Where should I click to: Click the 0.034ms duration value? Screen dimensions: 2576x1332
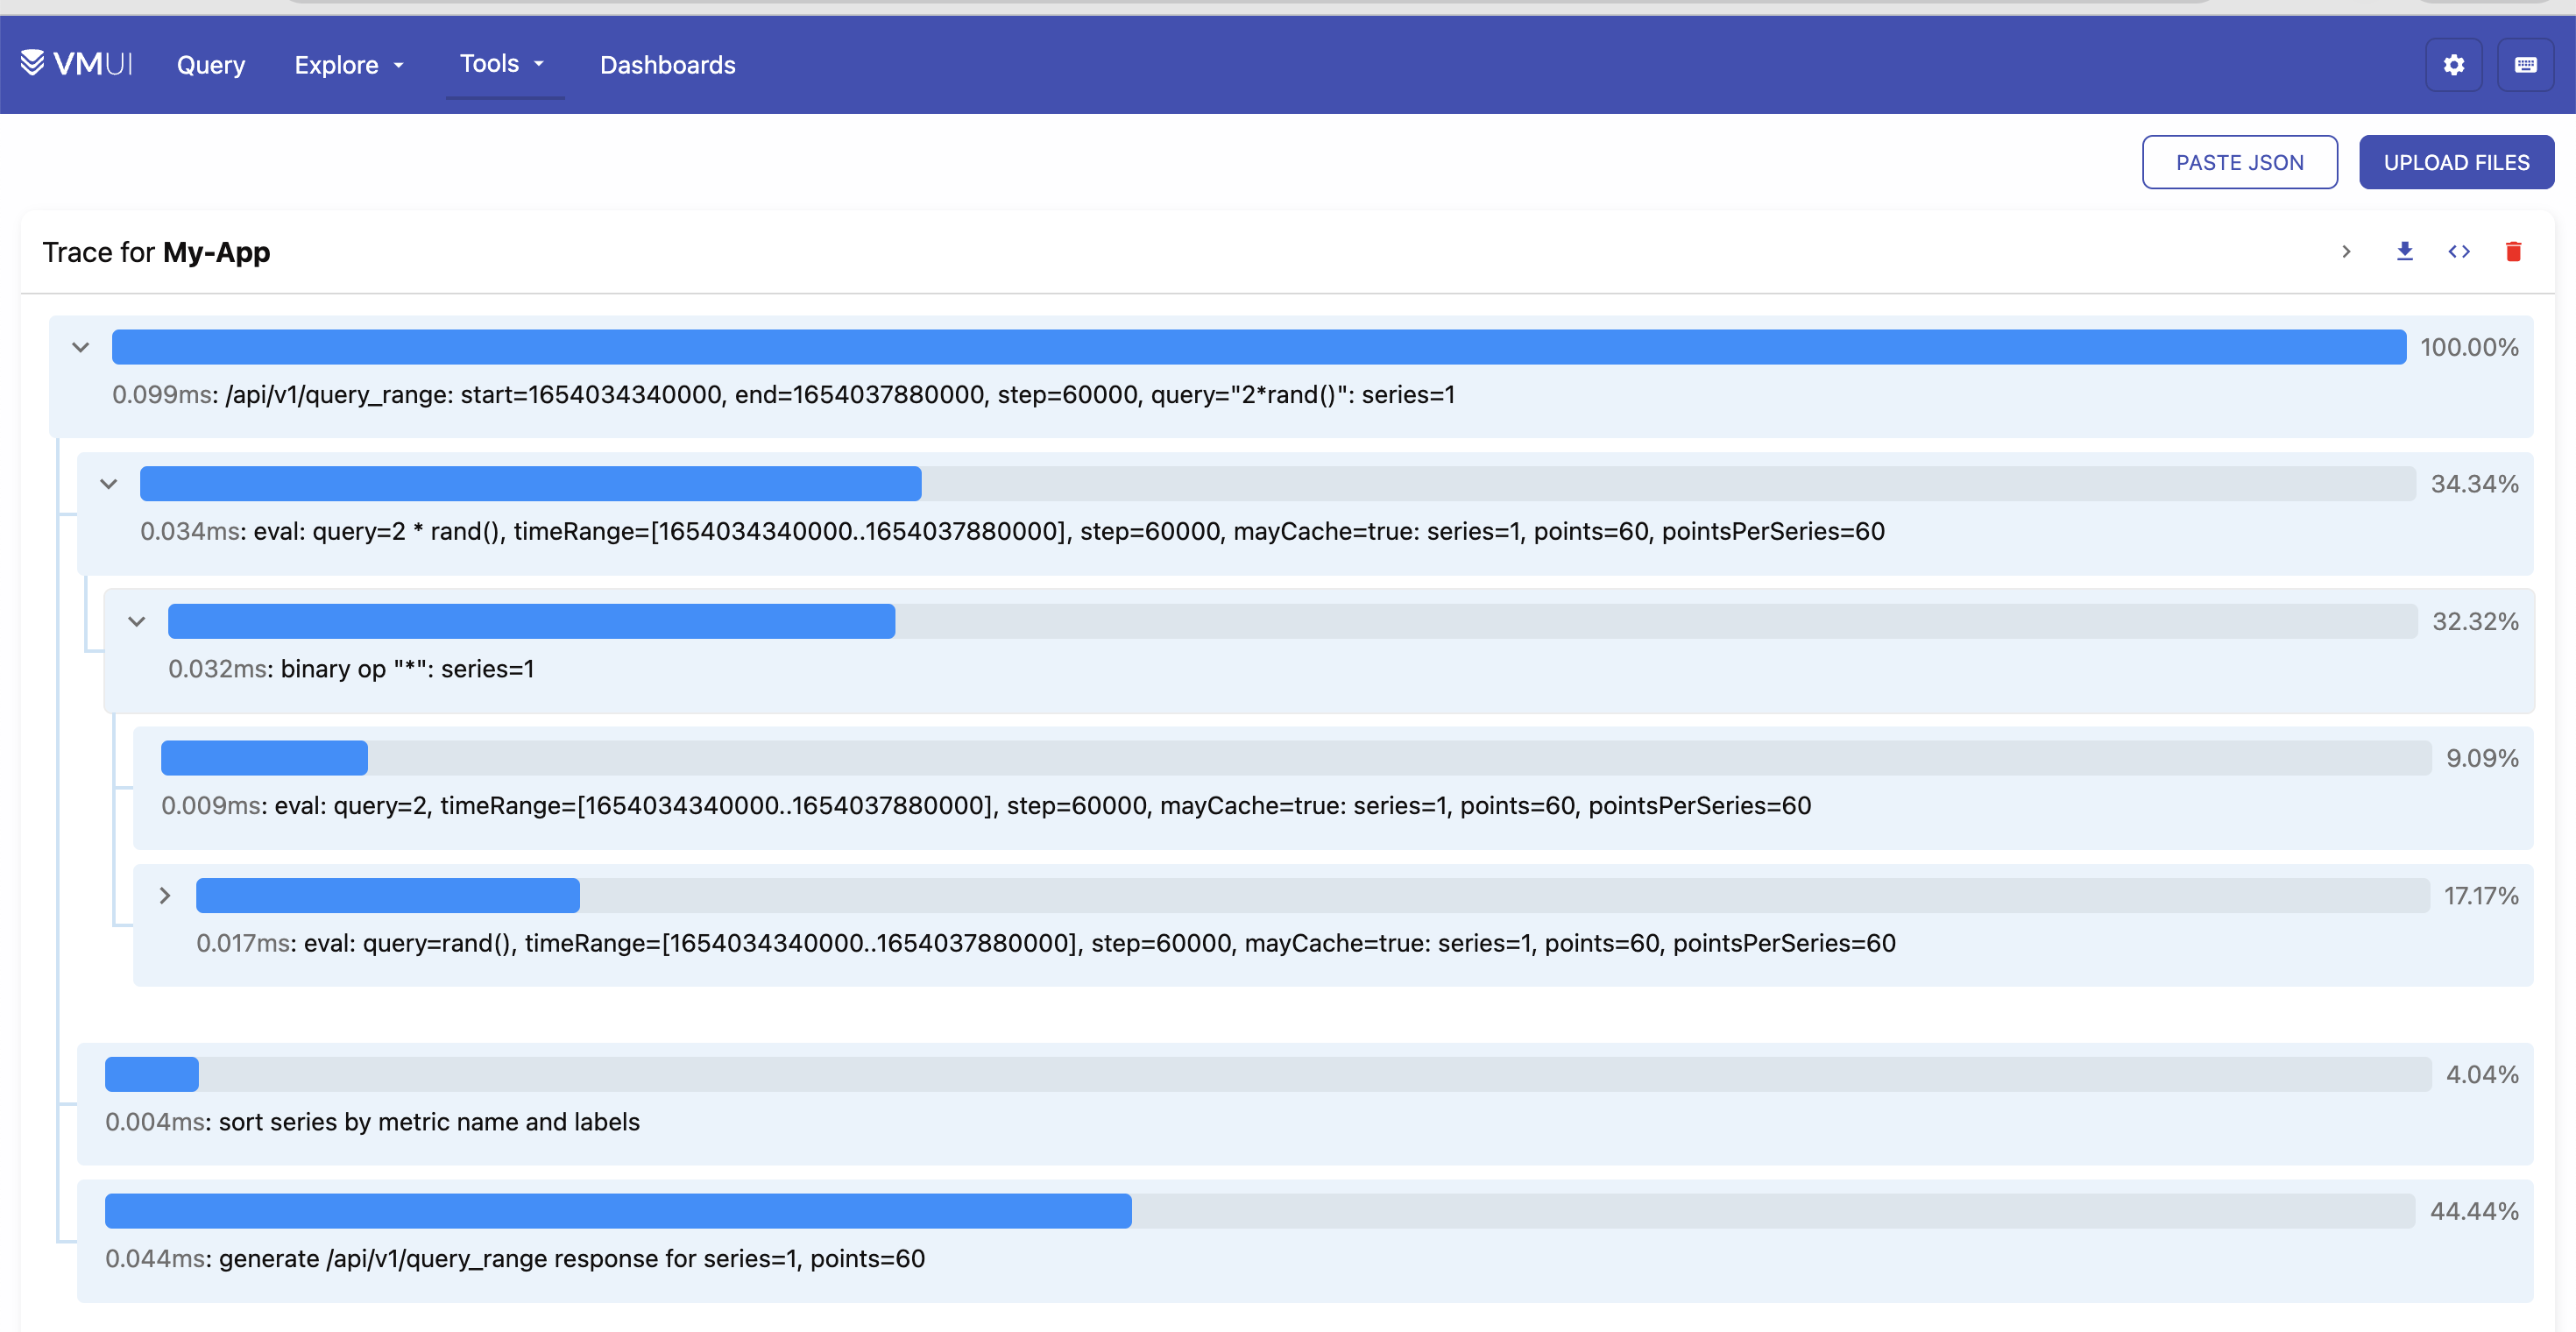[189, 532]
